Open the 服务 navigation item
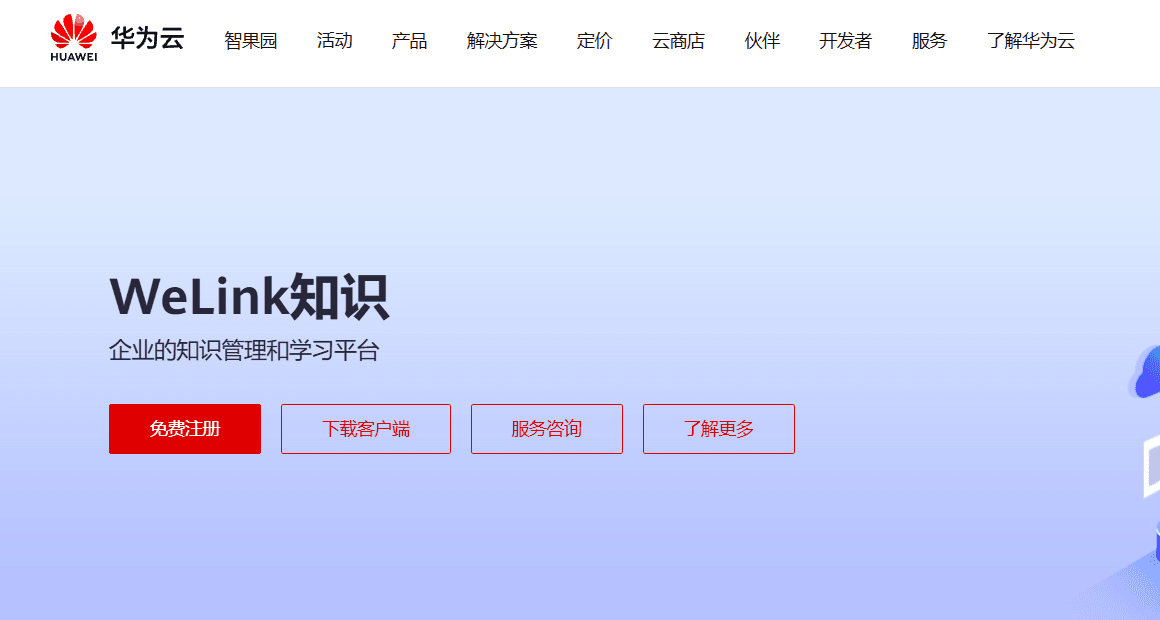Viewport: 1160px width, 620px height. (x=929, y=41)
